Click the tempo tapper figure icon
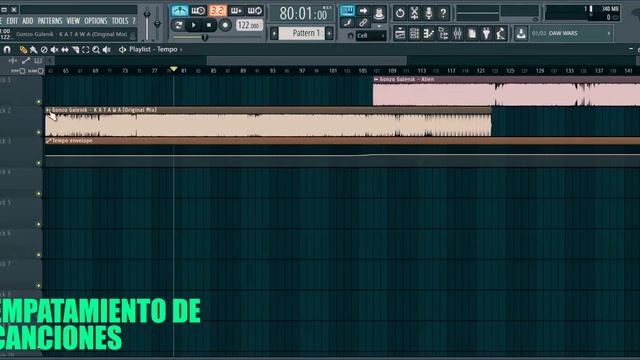640x360 pixels. coord(501,33)
